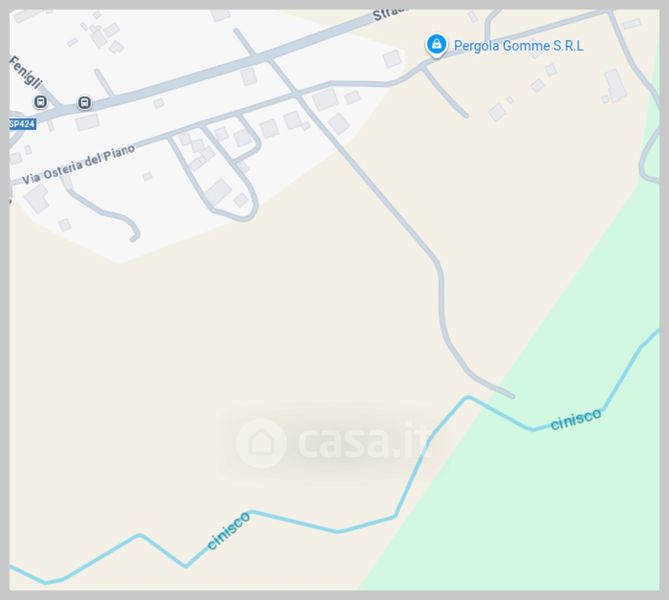Click the casa.it house logo icon
The width and height of the screenshot is (669, 600).
click(261, 443)
